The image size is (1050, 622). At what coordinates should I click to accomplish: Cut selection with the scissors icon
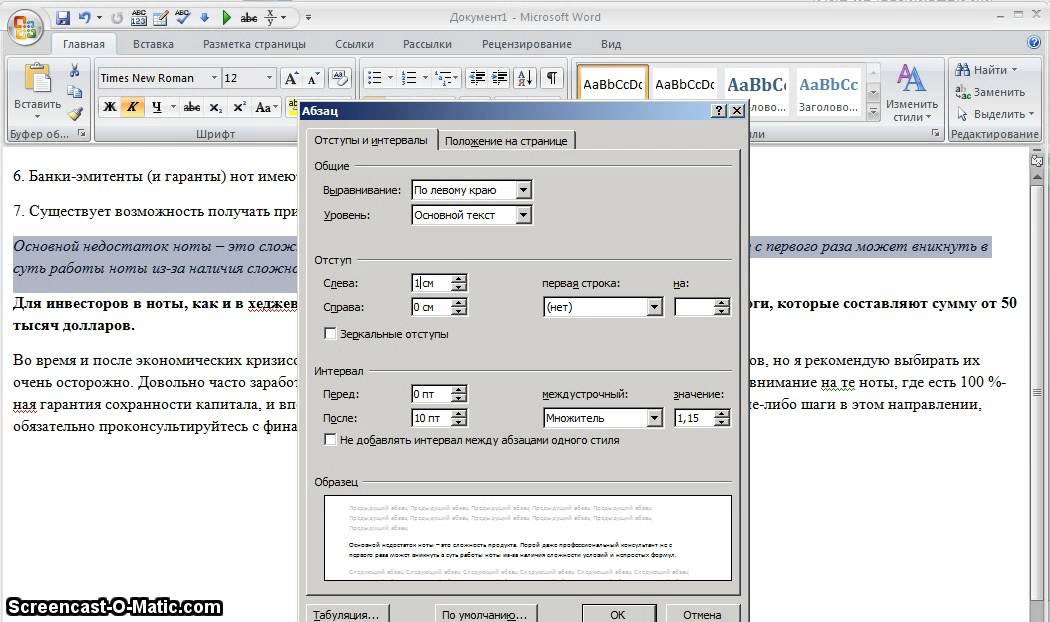click(74, 70)
